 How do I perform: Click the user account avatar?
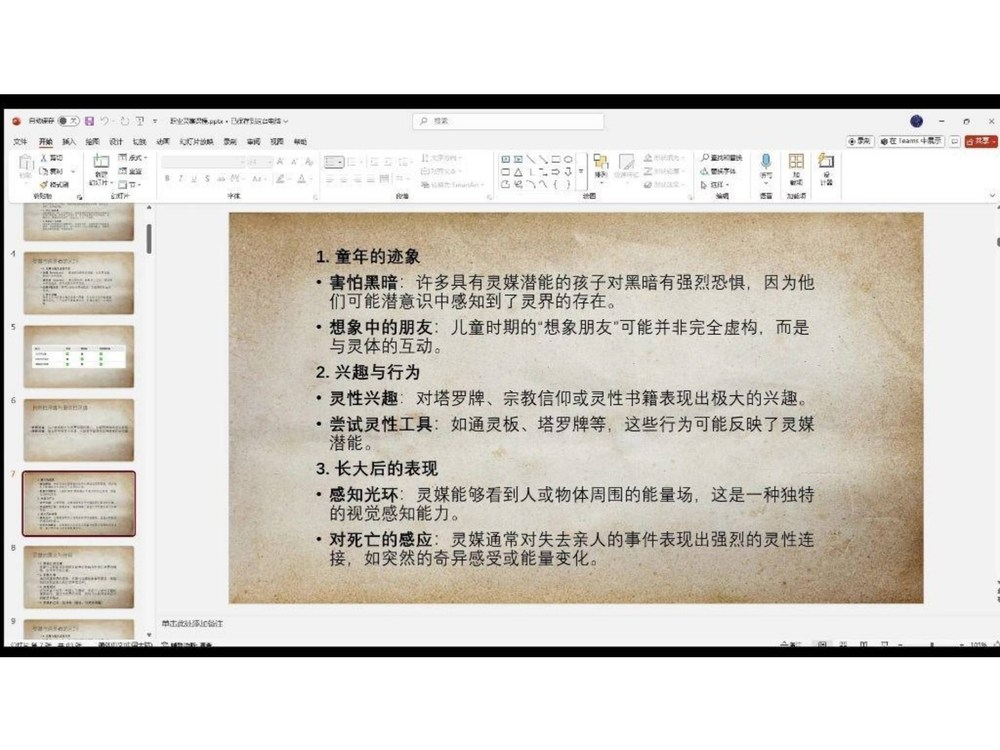click(916, 121)
